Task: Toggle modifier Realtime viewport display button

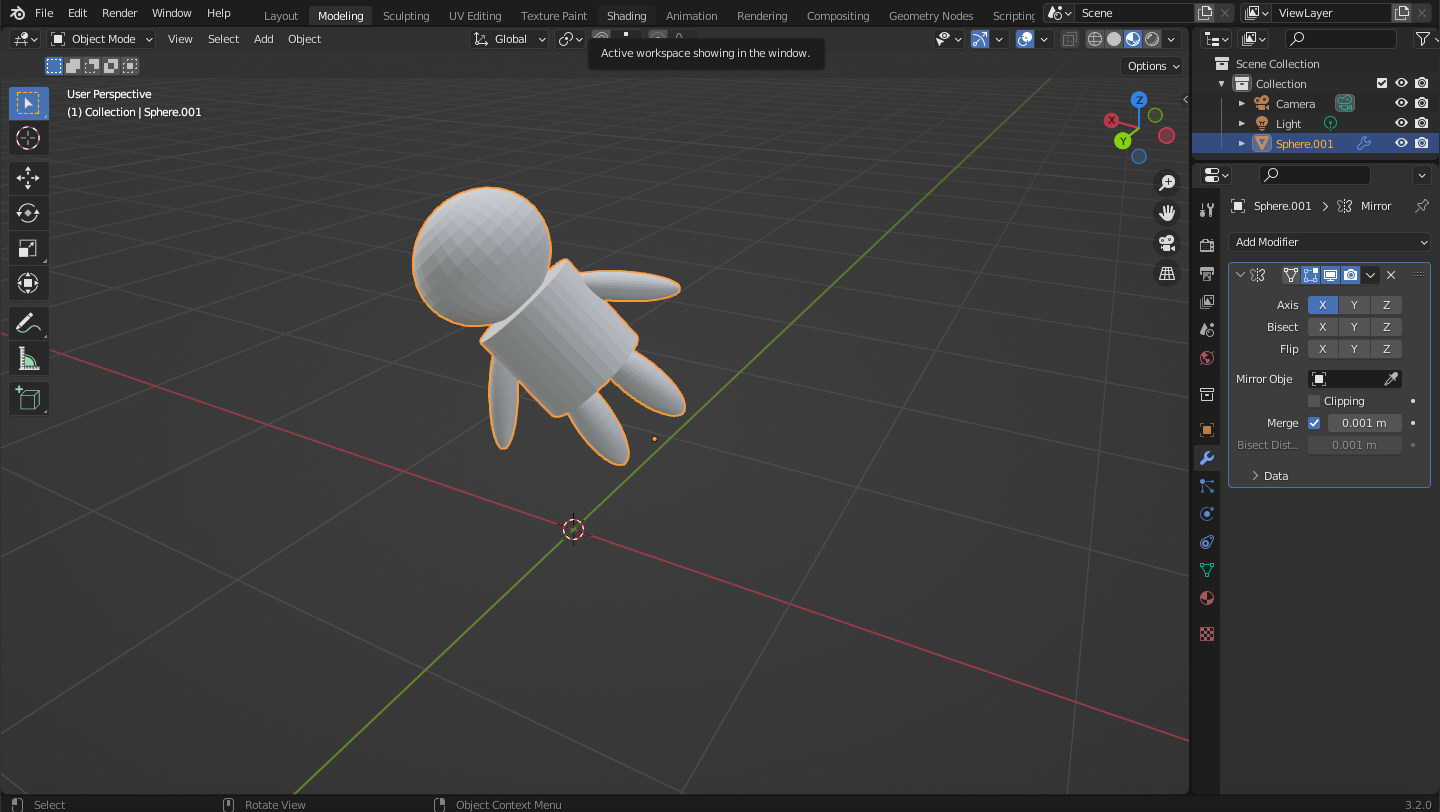Action: [1330, 275]
